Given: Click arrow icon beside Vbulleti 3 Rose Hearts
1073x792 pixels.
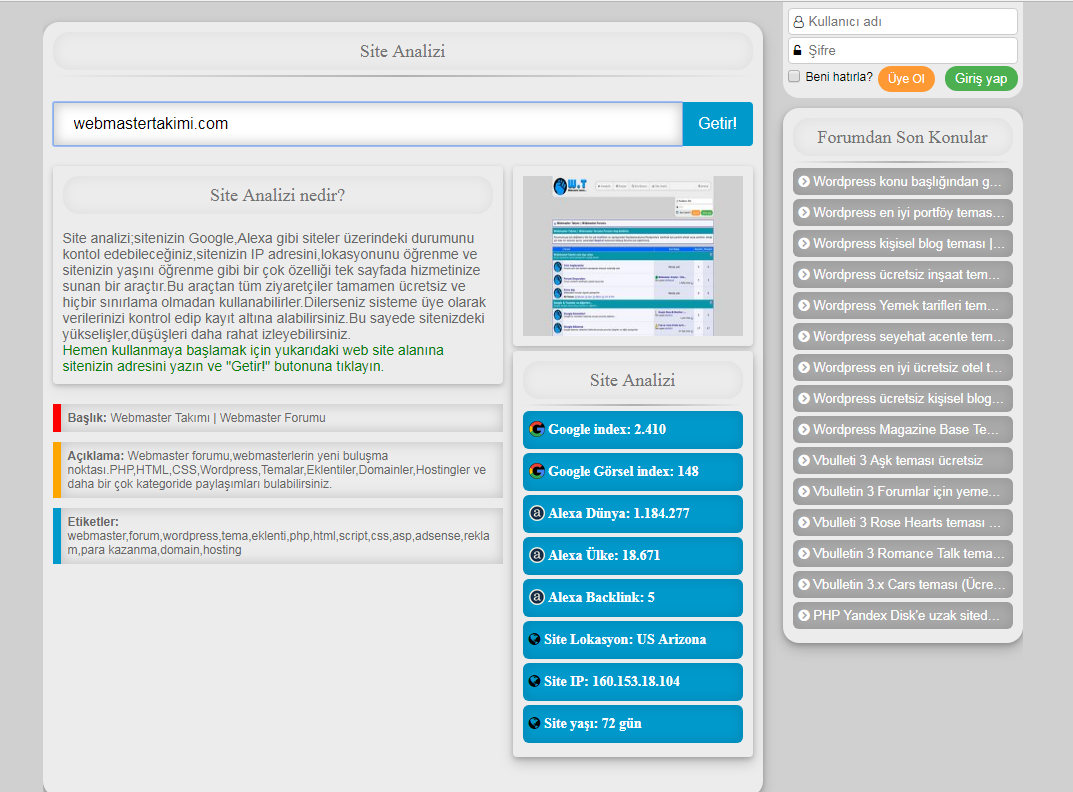Looking at the screenshot, I should 804,522.
